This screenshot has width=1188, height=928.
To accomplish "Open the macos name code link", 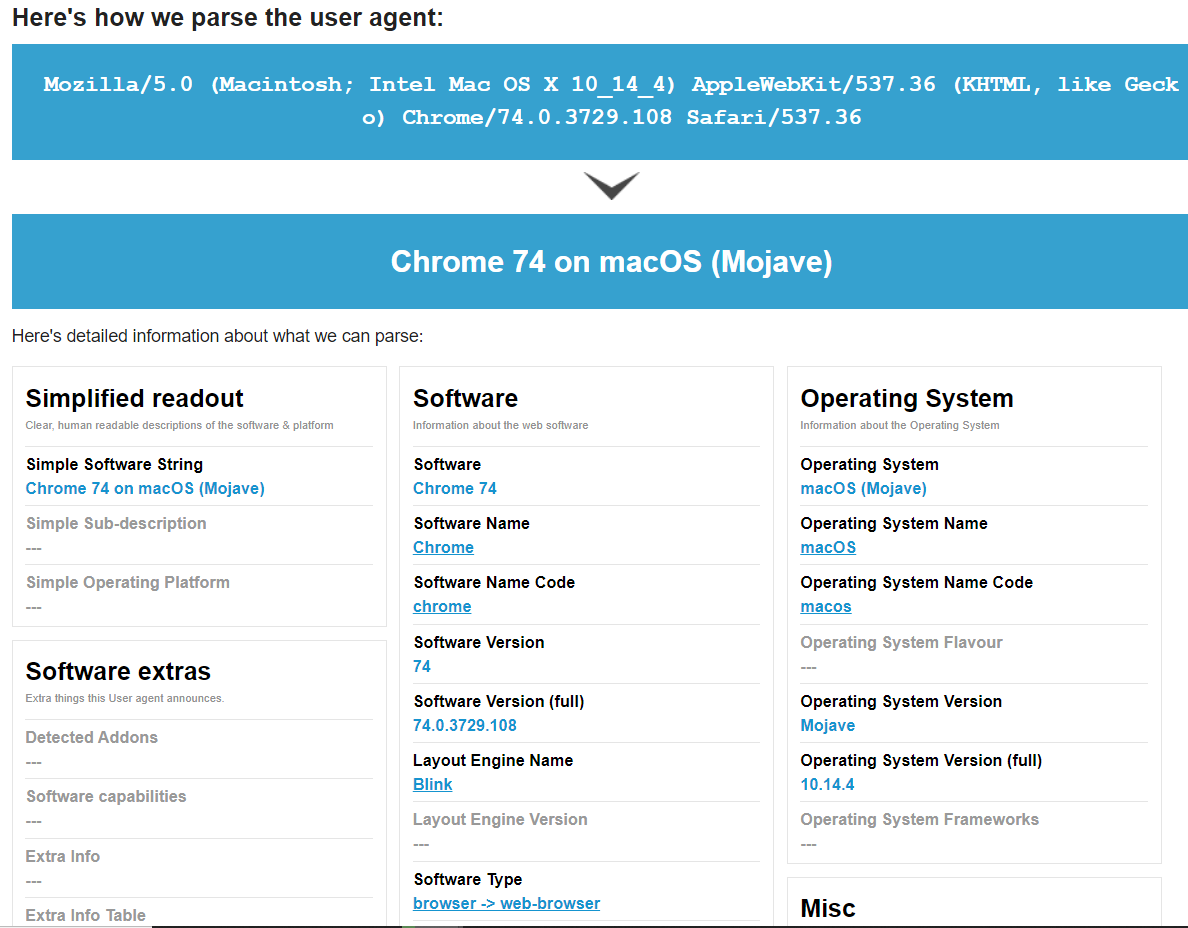I will pyautogui.click(x=826, y=606).
